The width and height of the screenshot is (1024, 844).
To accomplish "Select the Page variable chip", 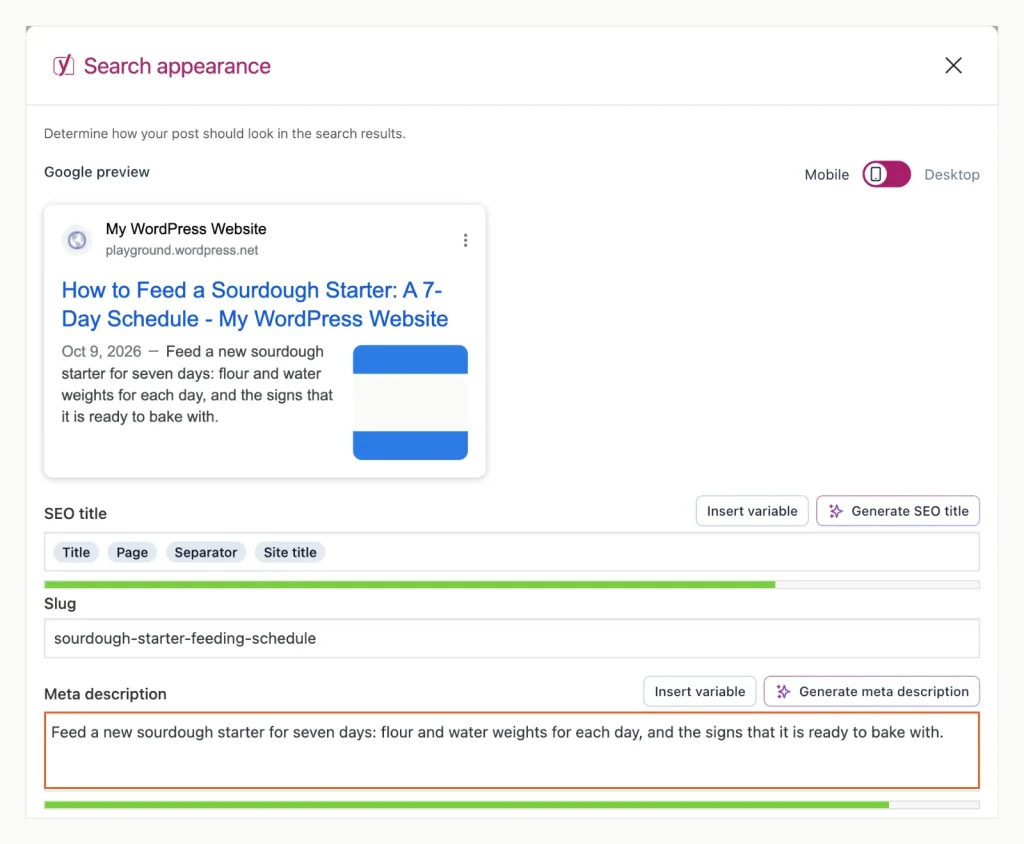I will pos(132,552).
